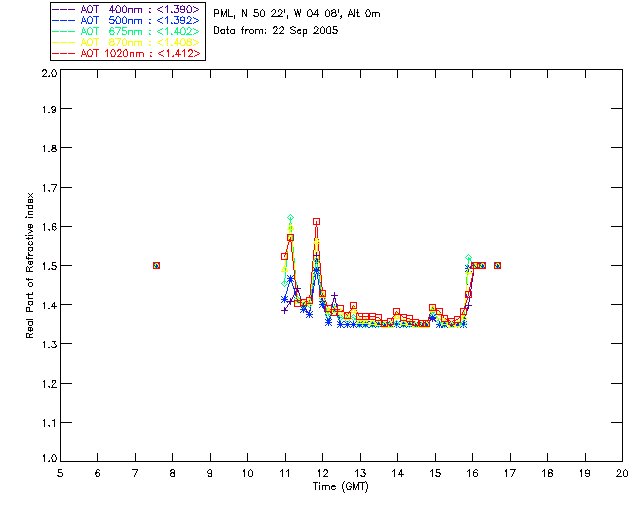Screen dimensions: 640x512
Task: Select the green diamond peak above 1.6 near 11
Action: 290,218
